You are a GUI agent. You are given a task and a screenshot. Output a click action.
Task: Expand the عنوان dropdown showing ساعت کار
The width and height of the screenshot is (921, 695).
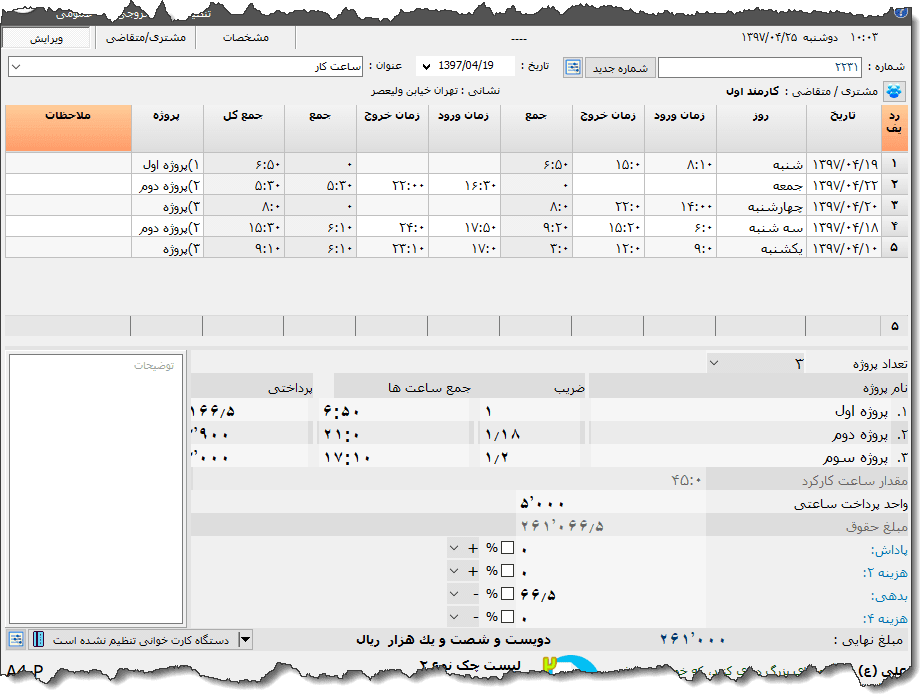click(x=17, y=67)
